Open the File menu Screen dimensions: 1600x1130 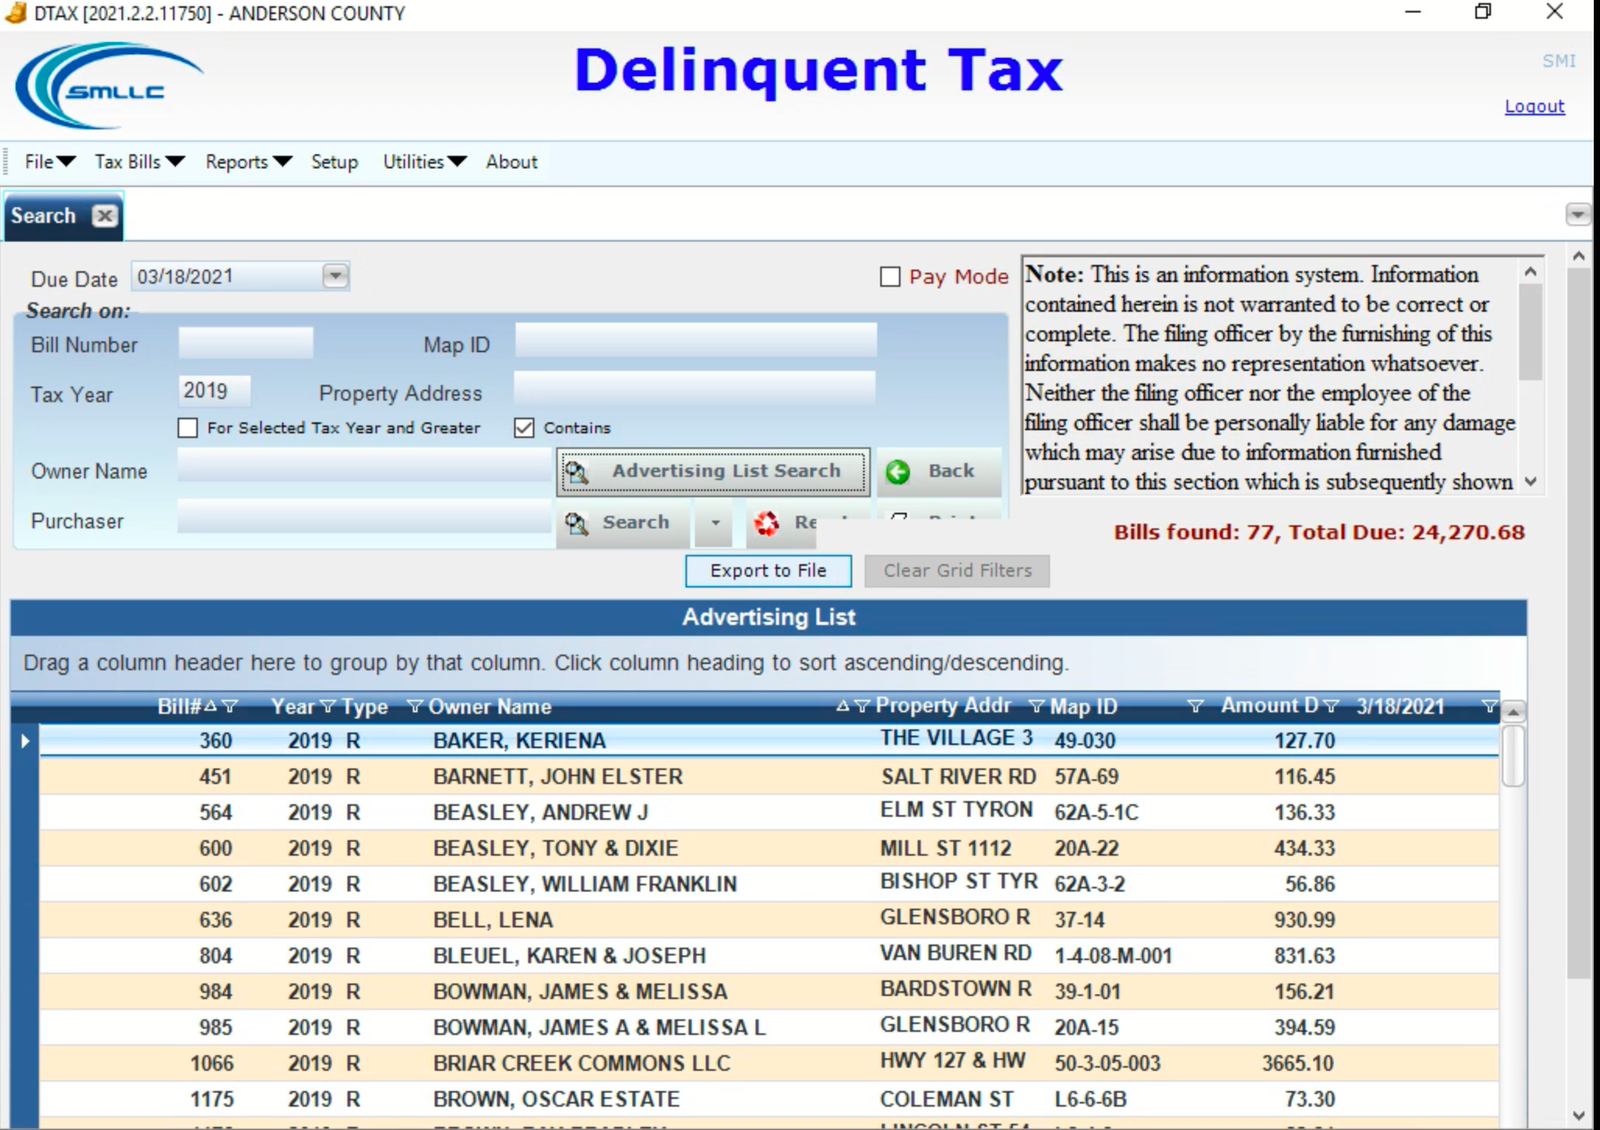[x=50, y=162]
